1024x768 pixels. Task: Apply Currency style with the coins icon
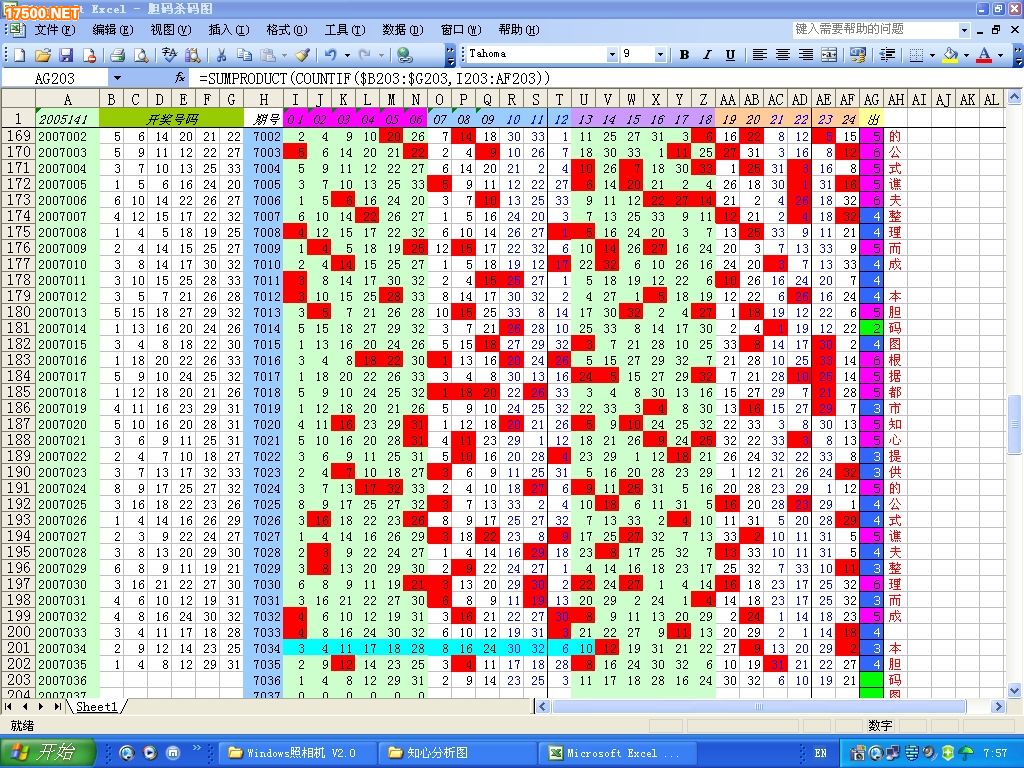tap(857, 55)
